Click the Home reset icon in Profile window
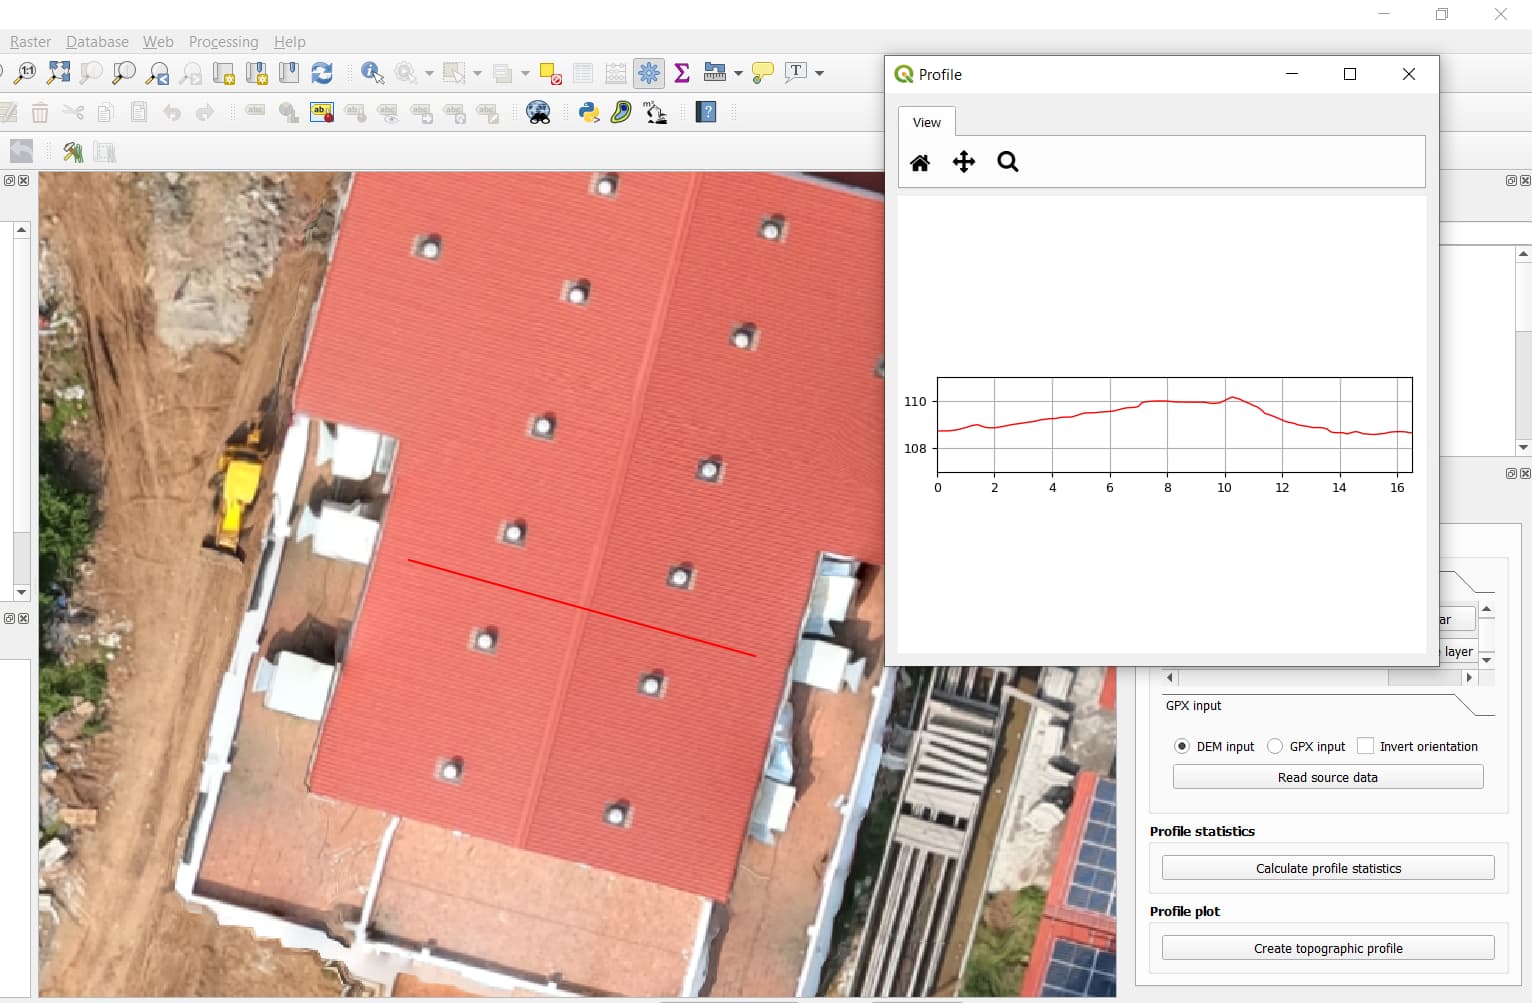 [x=920, y=162]
